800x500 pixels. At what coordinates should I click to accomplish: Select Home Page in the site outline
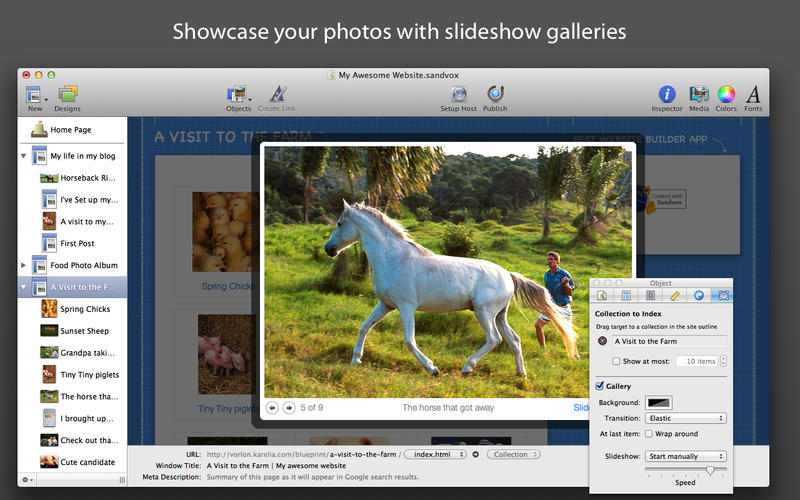[x=70, y=130]
